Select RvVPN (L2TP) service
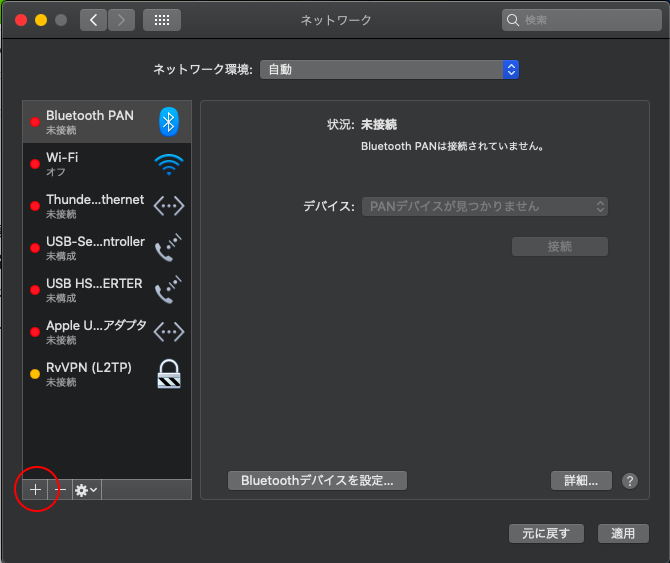Viewport: 670px width, 563px height. click(x=107, y=374)
